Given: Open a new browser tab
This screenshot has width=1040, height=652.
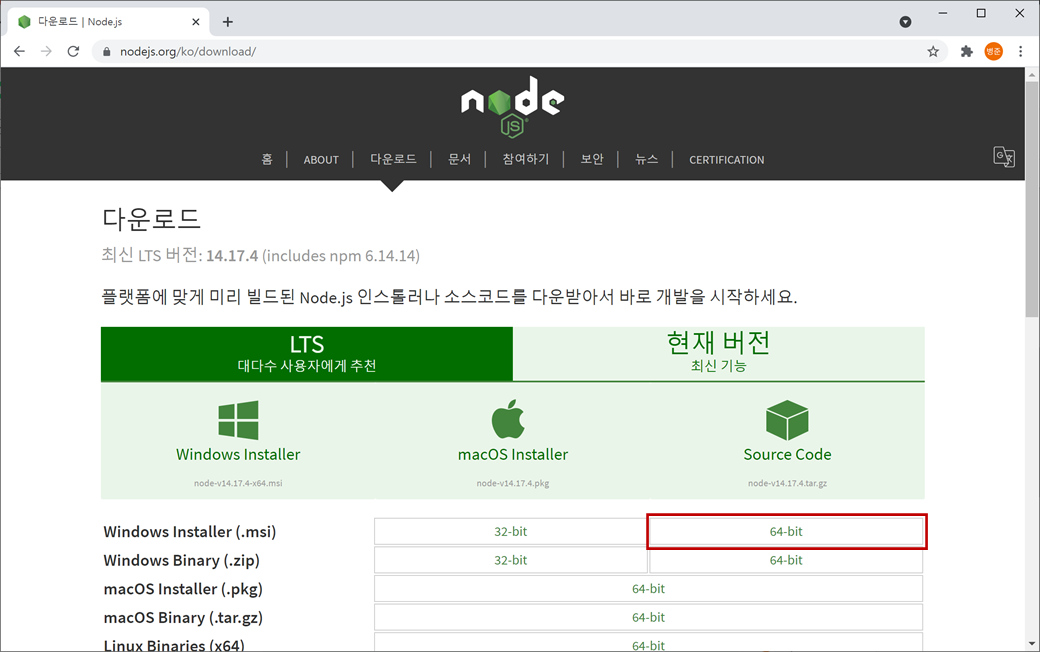Looking at the screenshot, I should [x=228, y=22].
